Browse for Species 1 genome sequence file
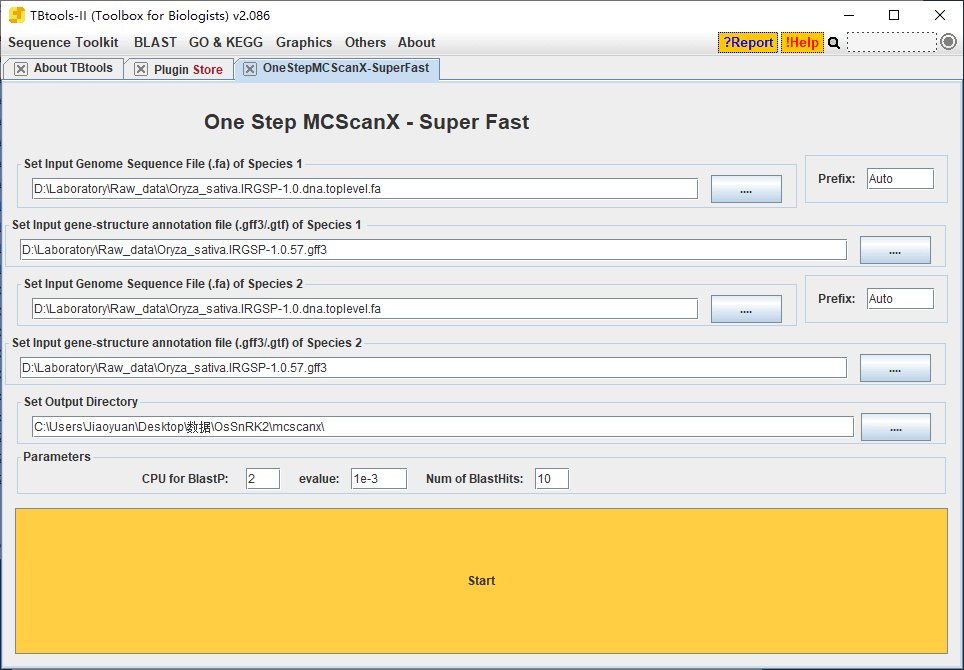This screenshot has width=964, height=670. [746, 189]
